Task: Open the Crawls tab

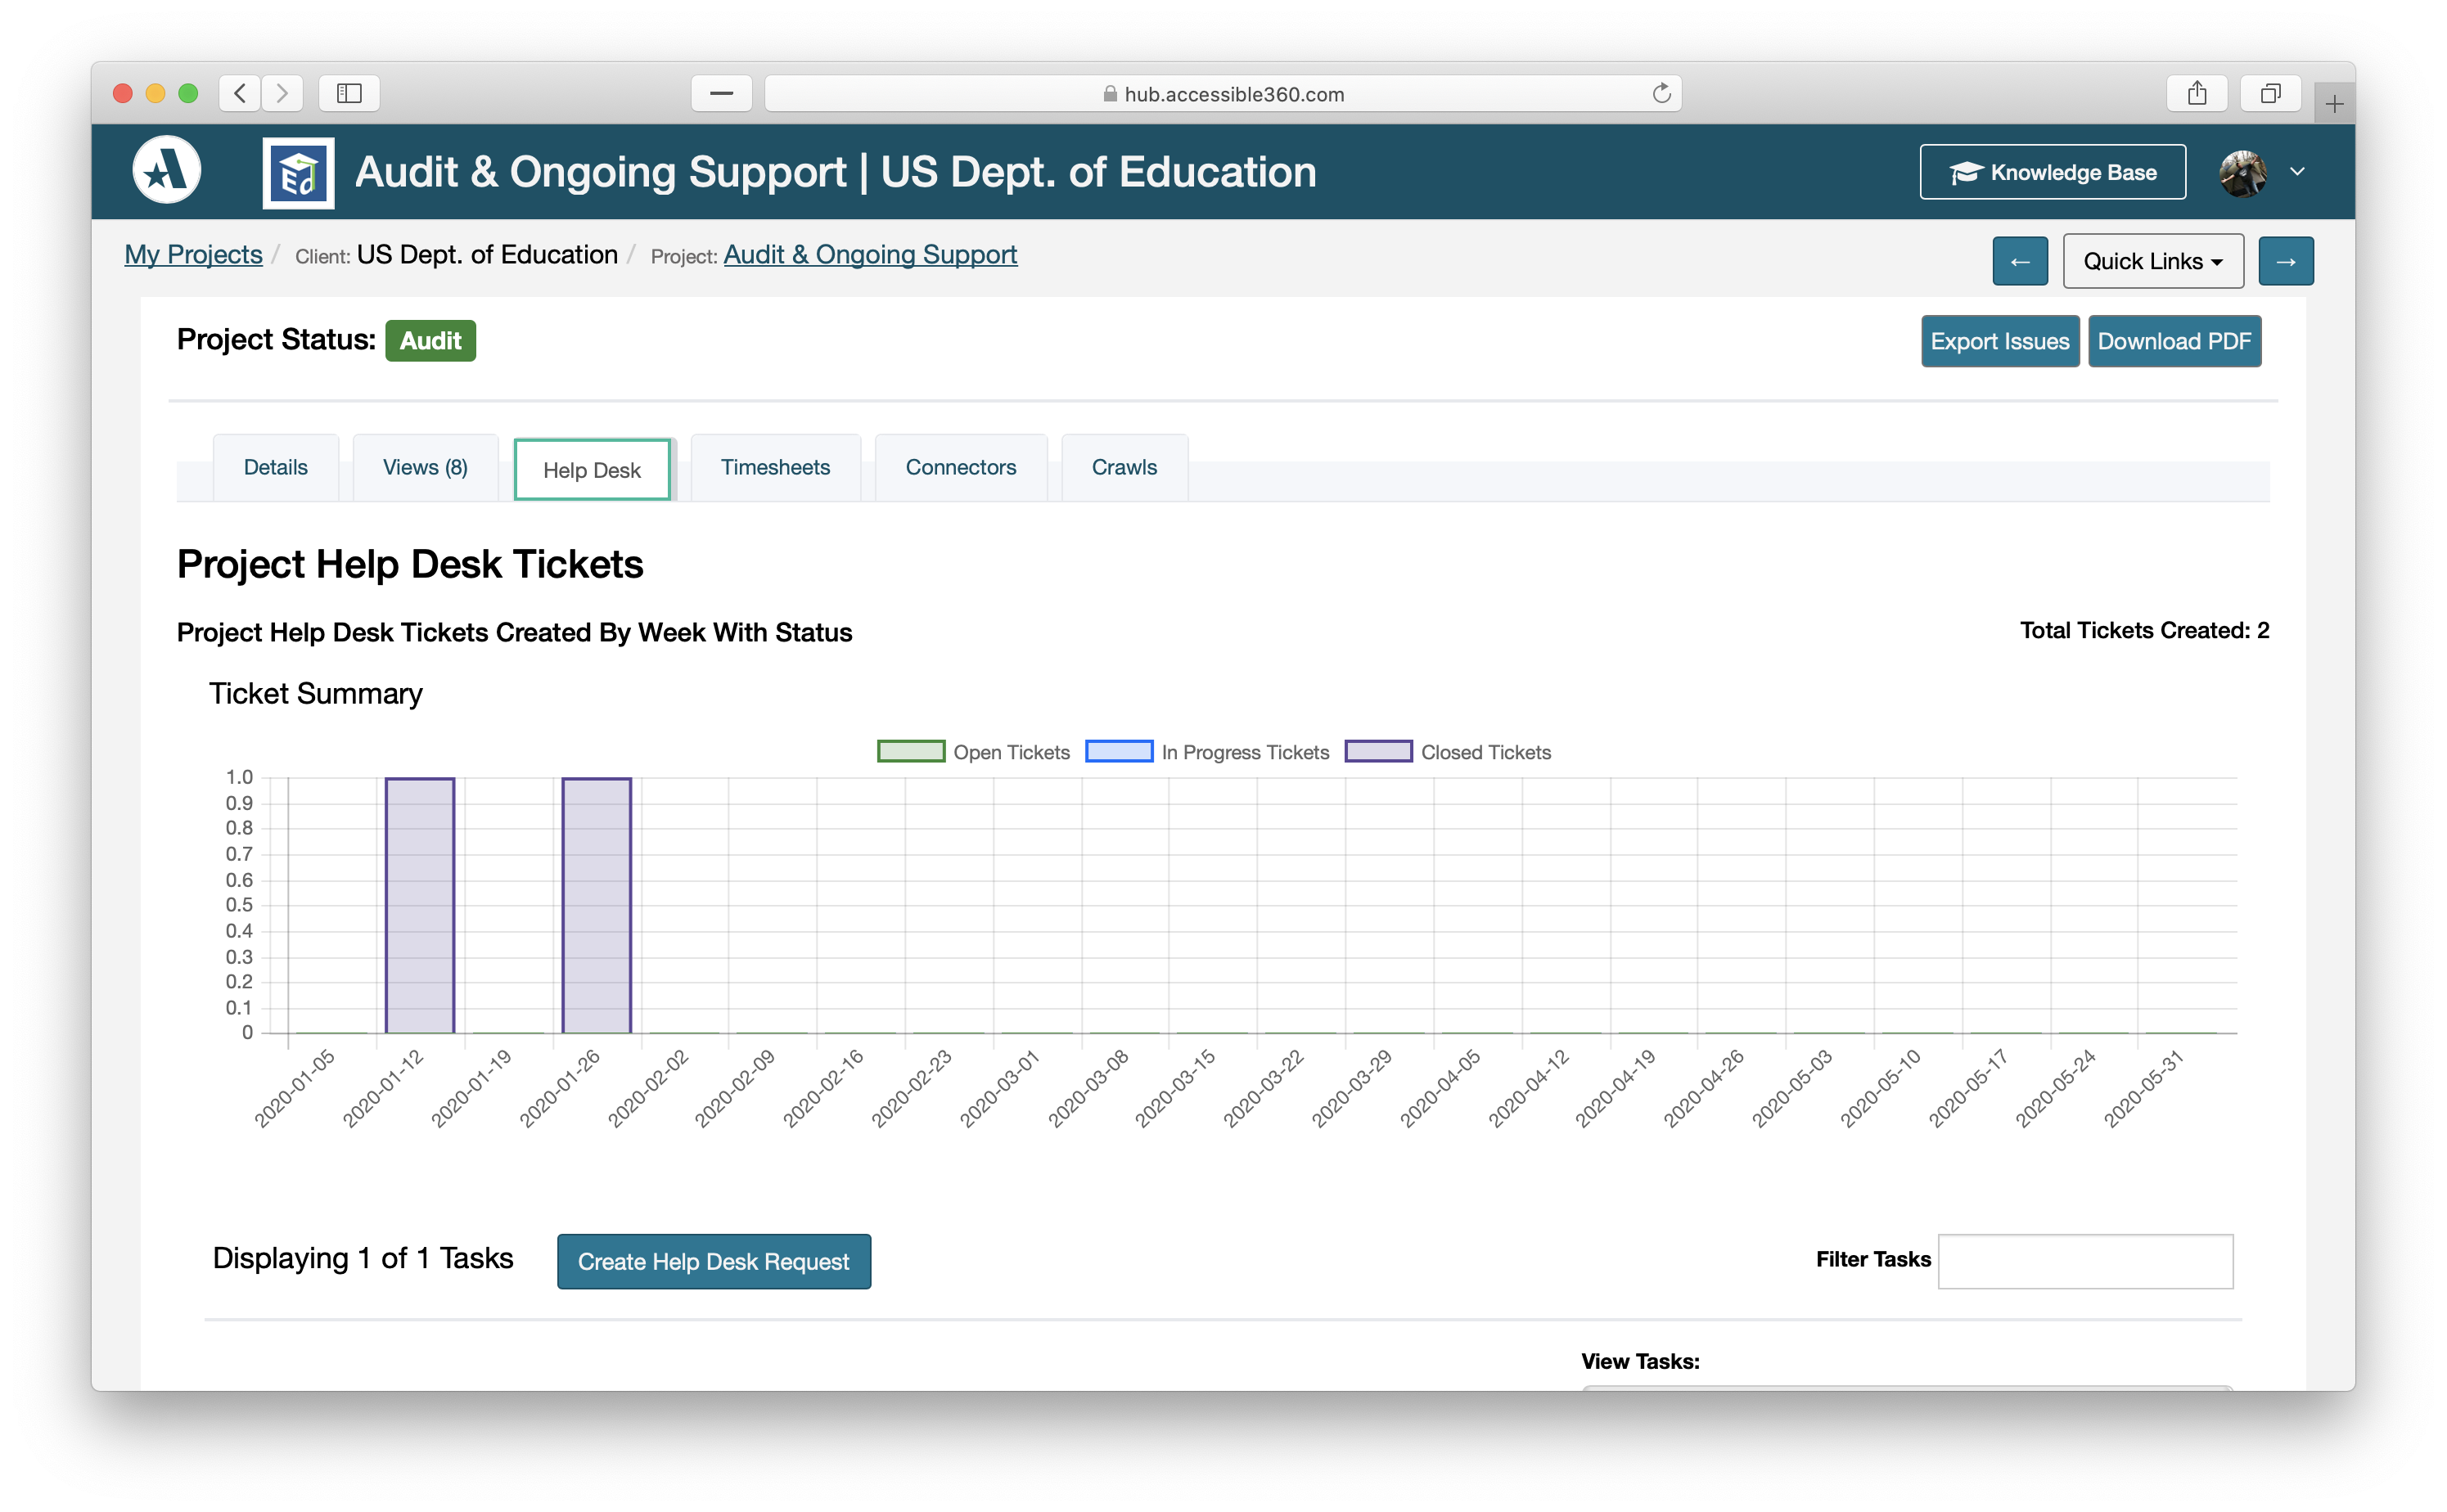Action: [x=1124, y=467]
